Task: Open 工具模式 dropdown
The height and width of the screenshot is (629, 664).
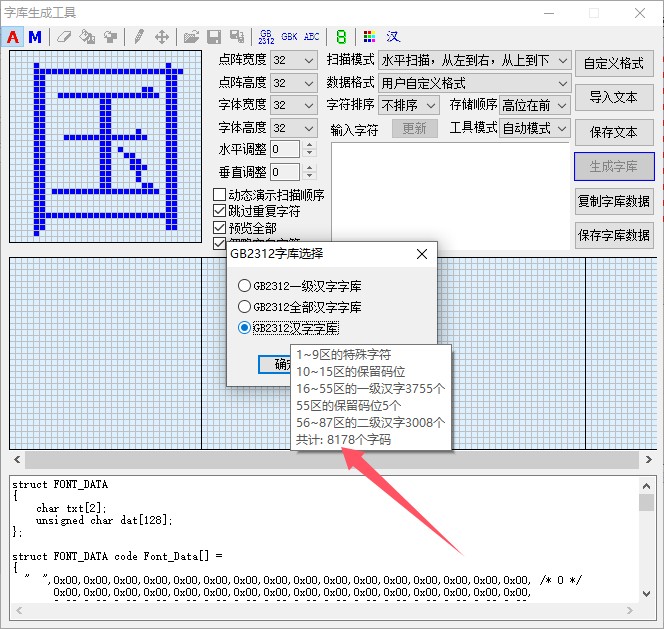Action: (535, 128)
